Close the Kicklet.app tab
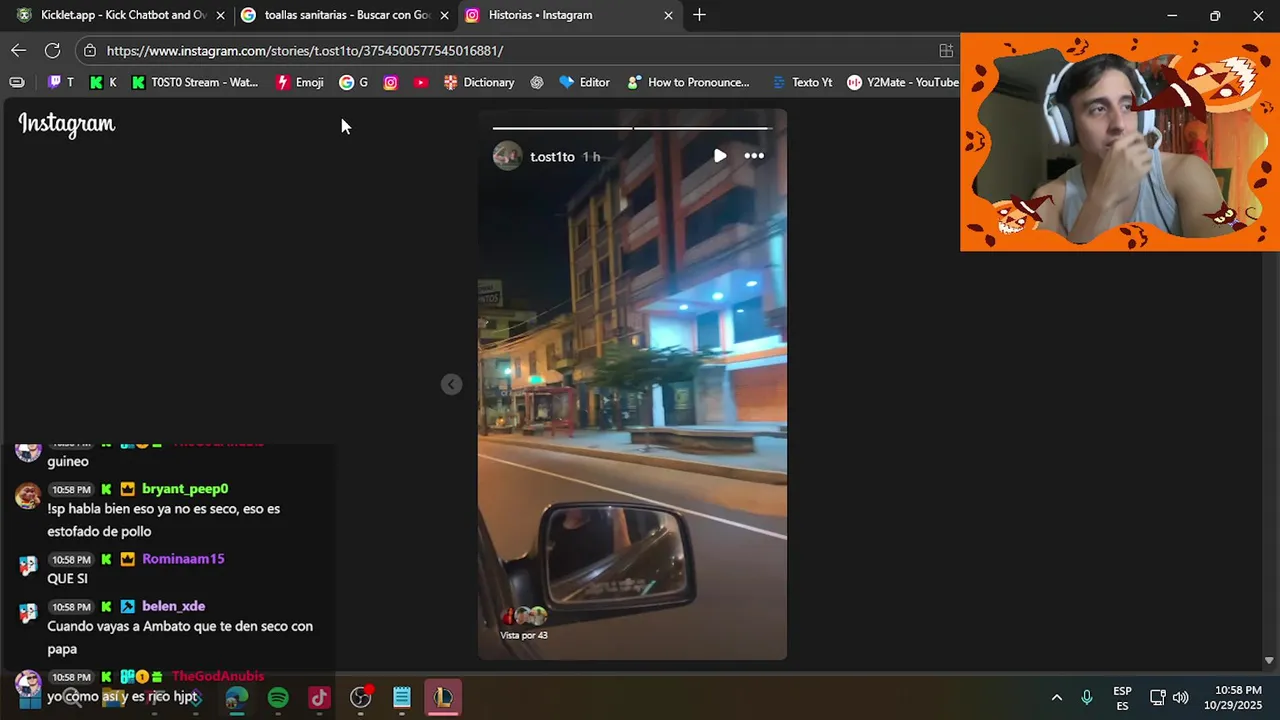Viewport: 1280px width, 720px height. coord(220,15)
